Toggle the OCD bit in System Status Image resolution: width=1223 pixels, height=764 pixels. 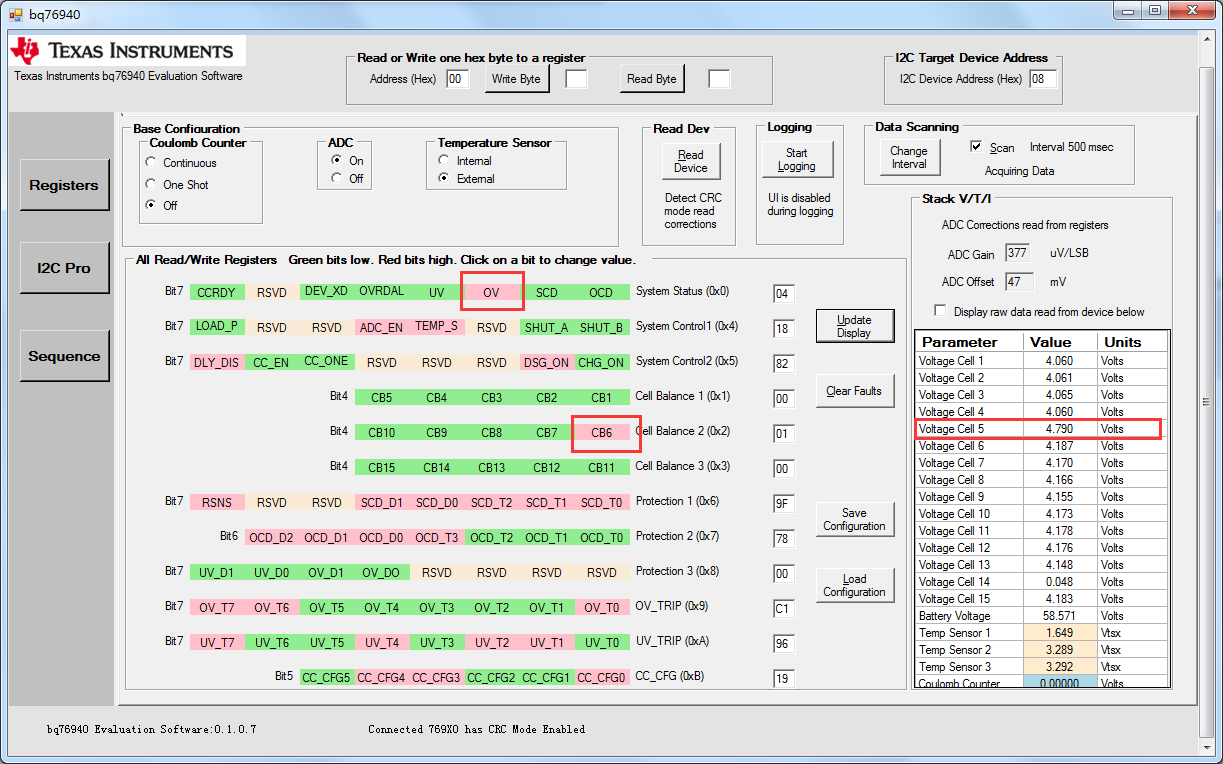[x=601, y=293]
